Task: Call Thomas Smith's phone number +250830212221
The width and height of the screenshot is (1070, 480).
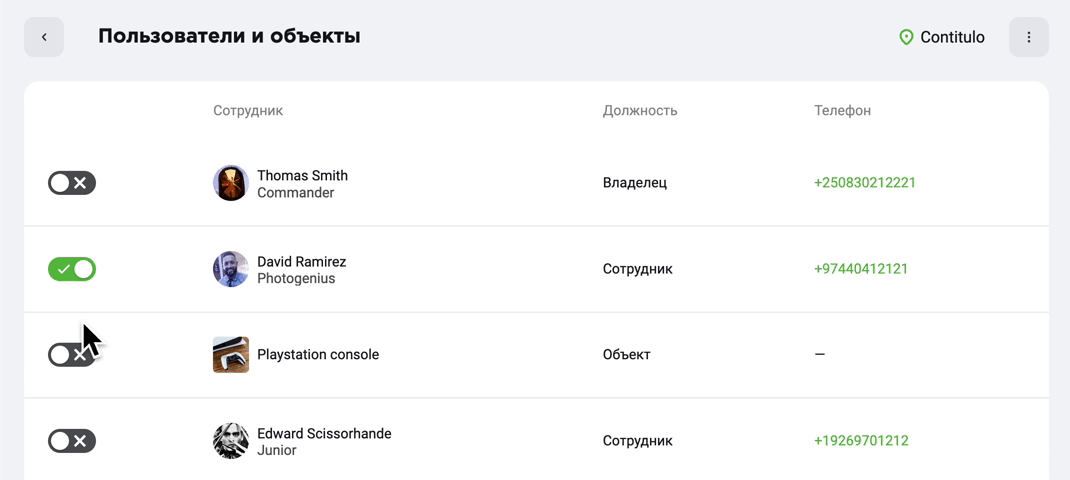Action: click(x=865, y=183)
